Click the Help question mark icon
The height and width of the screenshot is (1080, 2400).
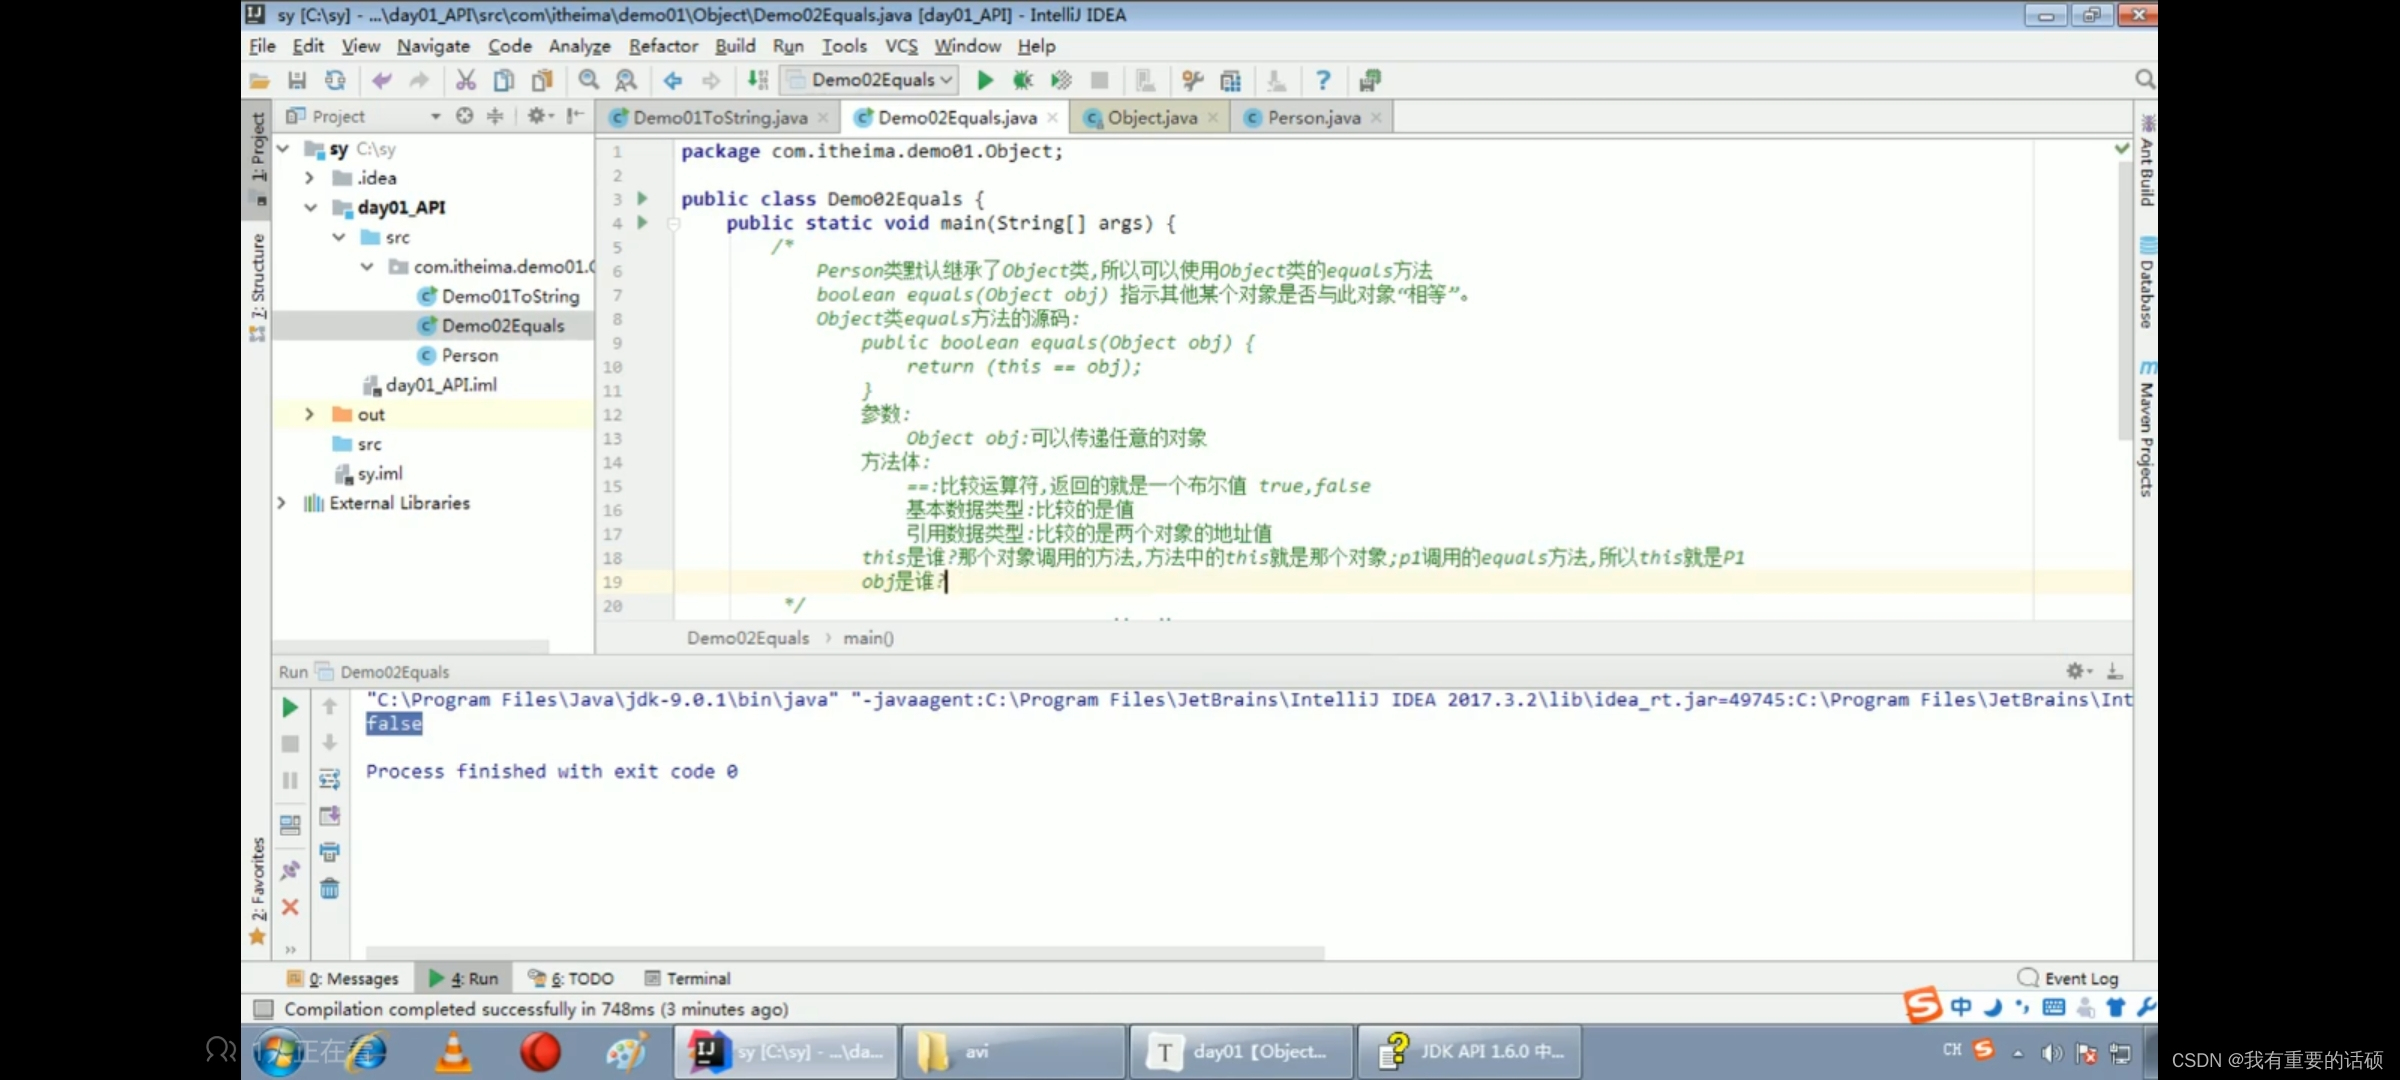[1323, 80]
